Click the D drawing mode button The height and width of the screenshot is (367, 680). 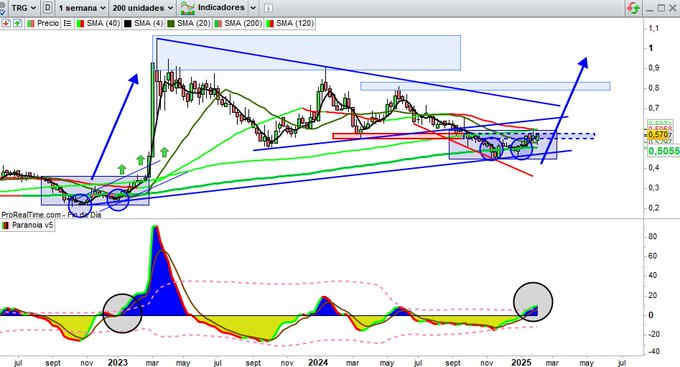pyautogui.click(x=48, y=7)
